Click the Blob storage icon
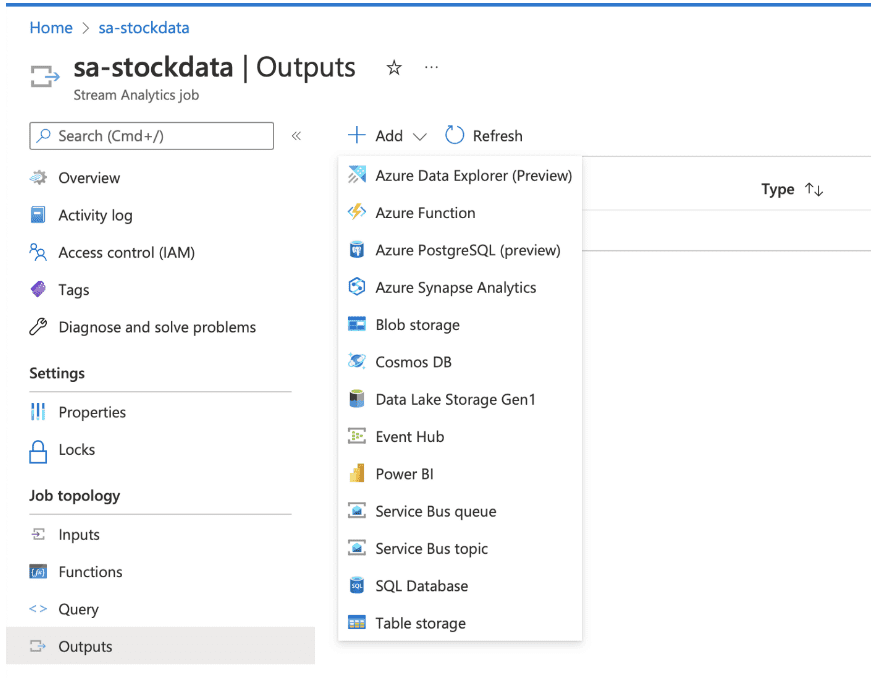The width and height of the screenshot is (886, 679). (357, 324)
